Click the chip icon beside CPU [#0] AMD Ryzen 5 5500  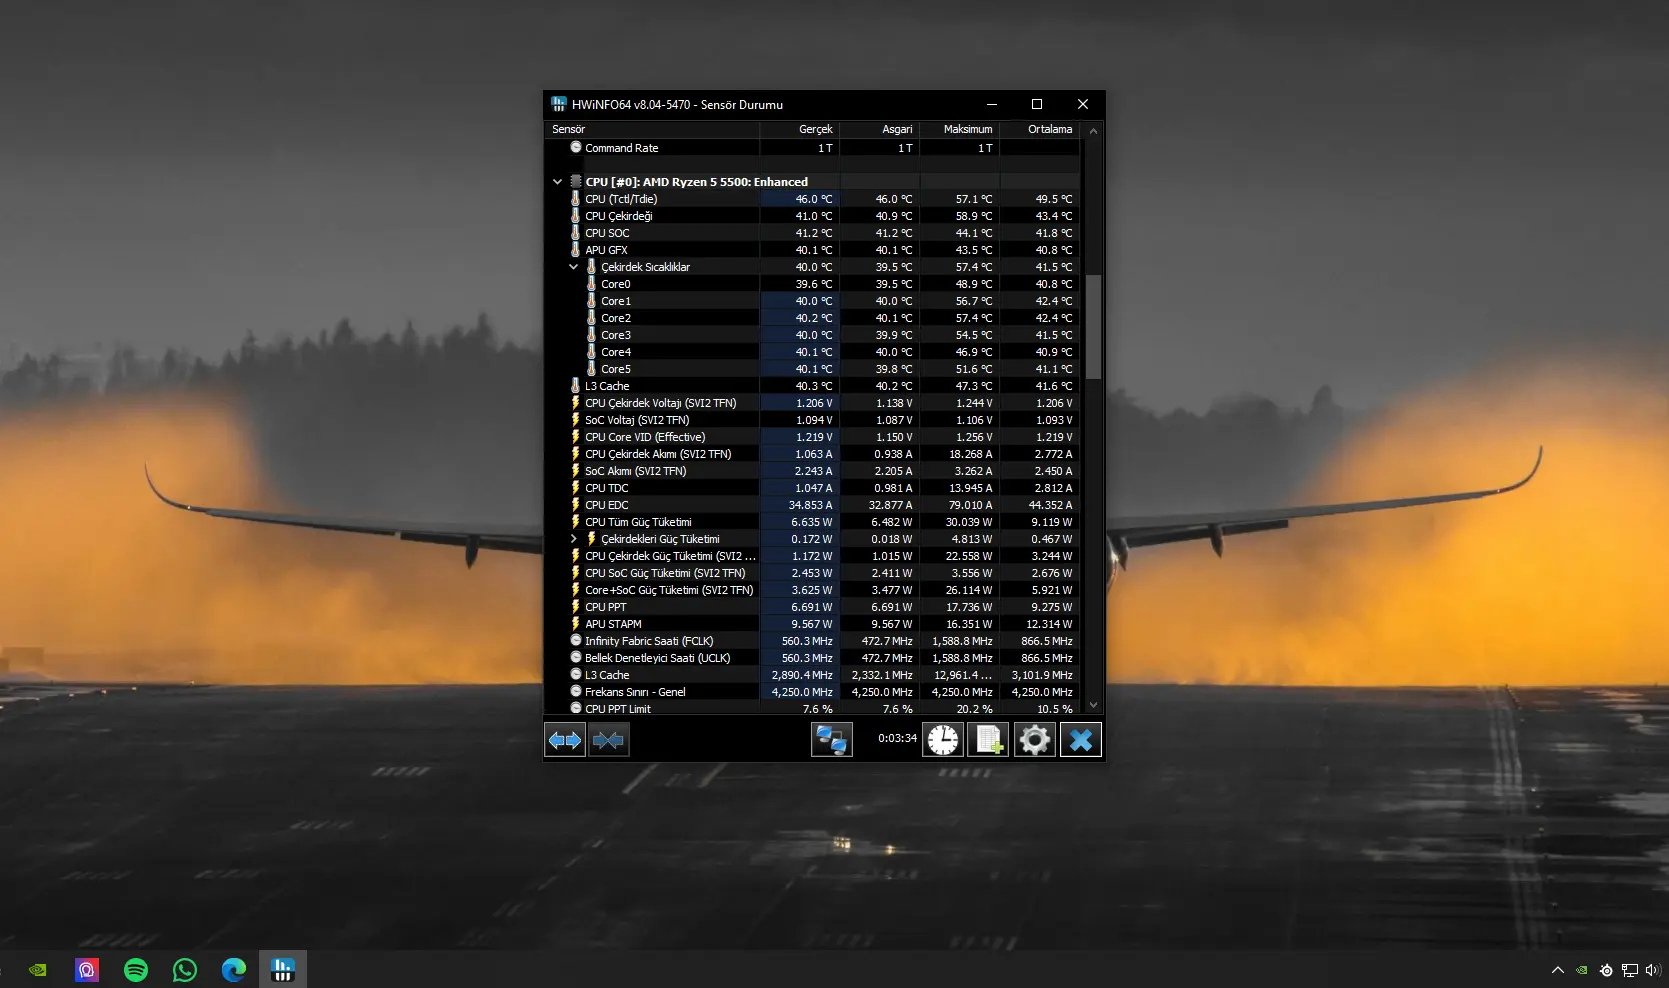(x=576, y=182)
